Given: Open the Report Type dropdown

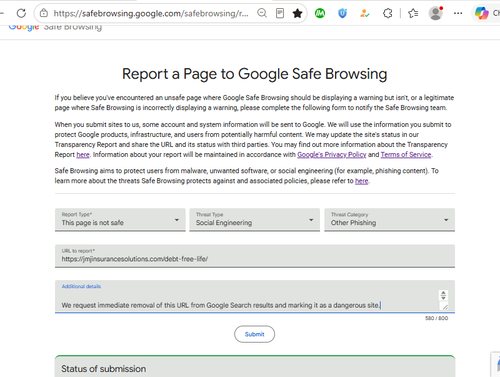Looking at the screenshot, I should pyautogui.click(x=120, y=220).
